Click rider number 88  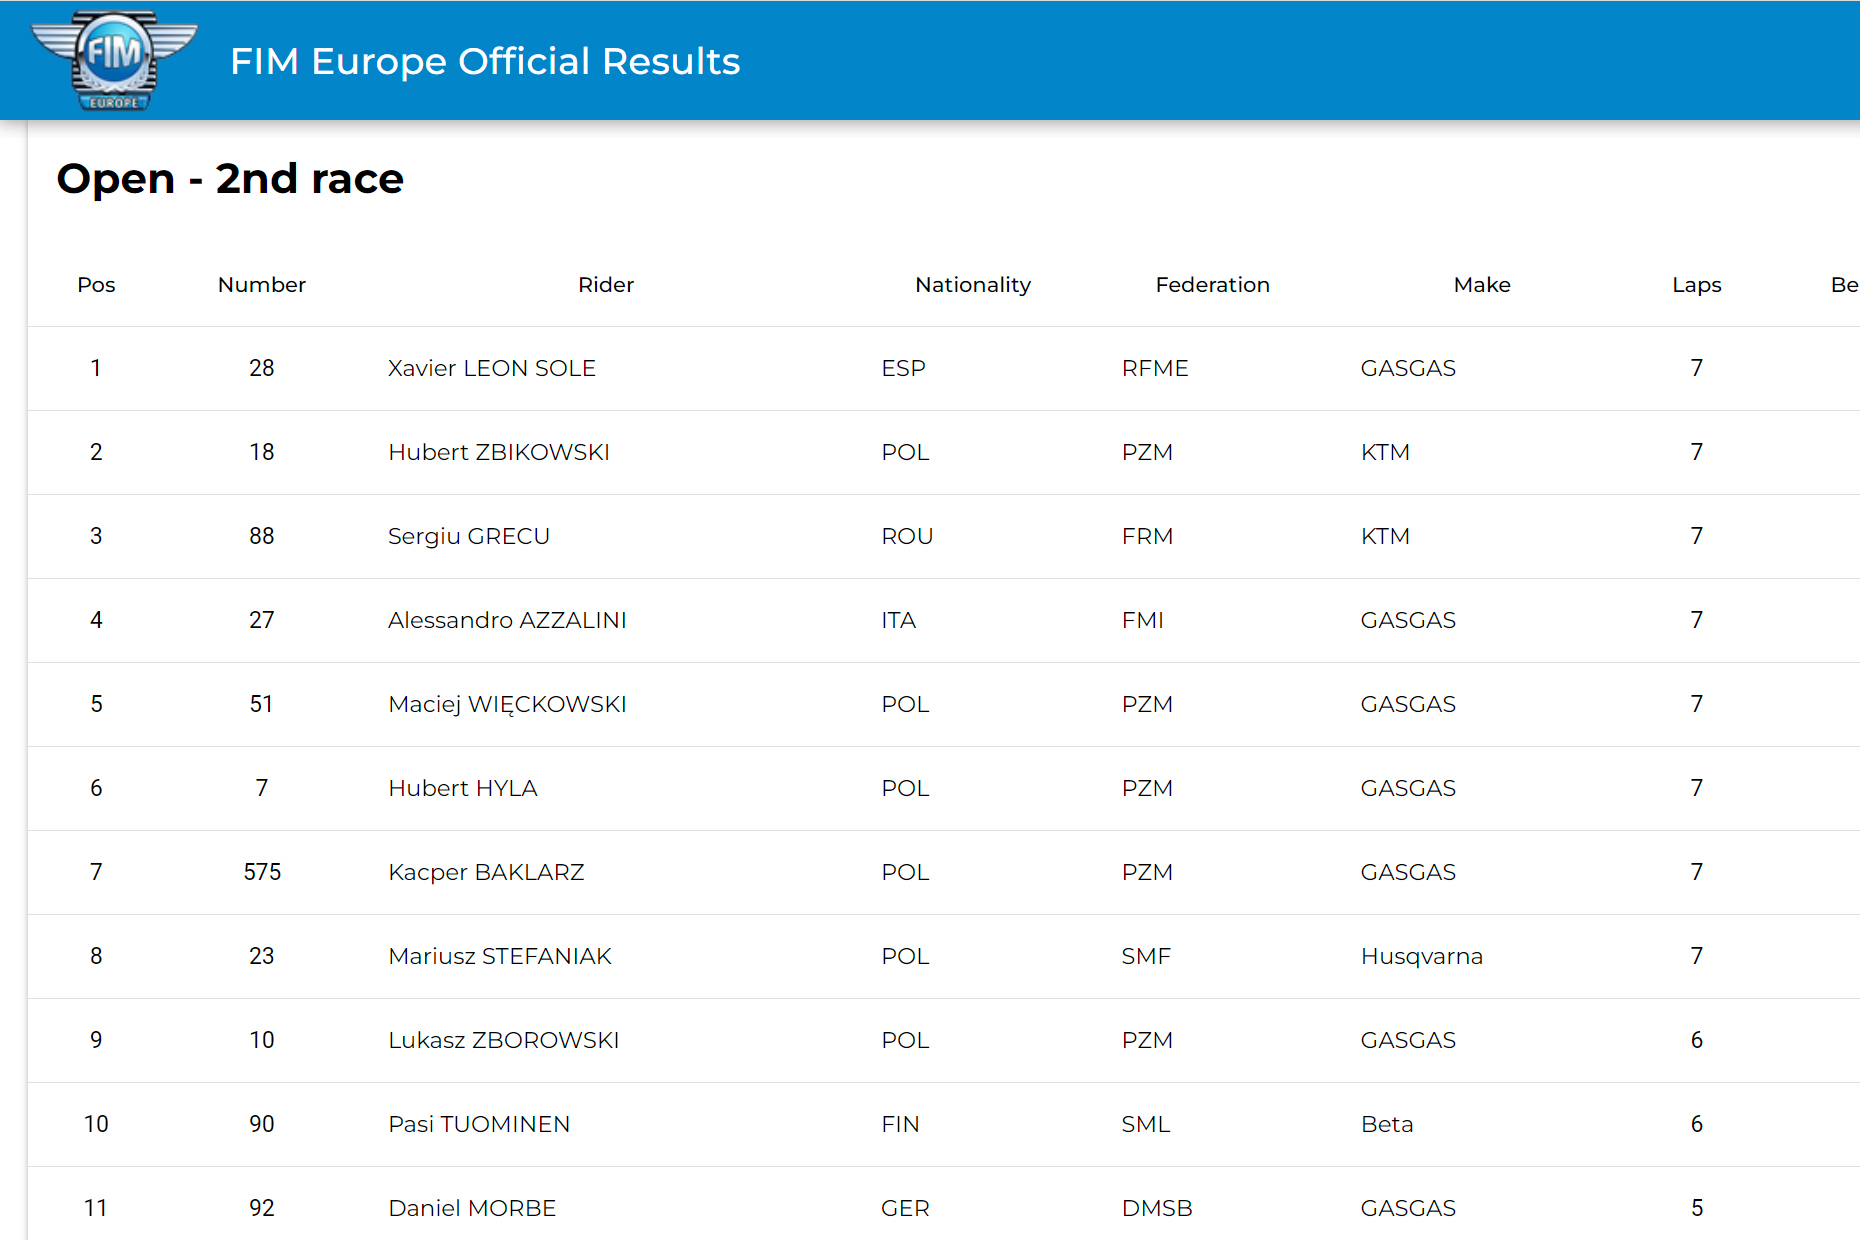tap(262, 536)
